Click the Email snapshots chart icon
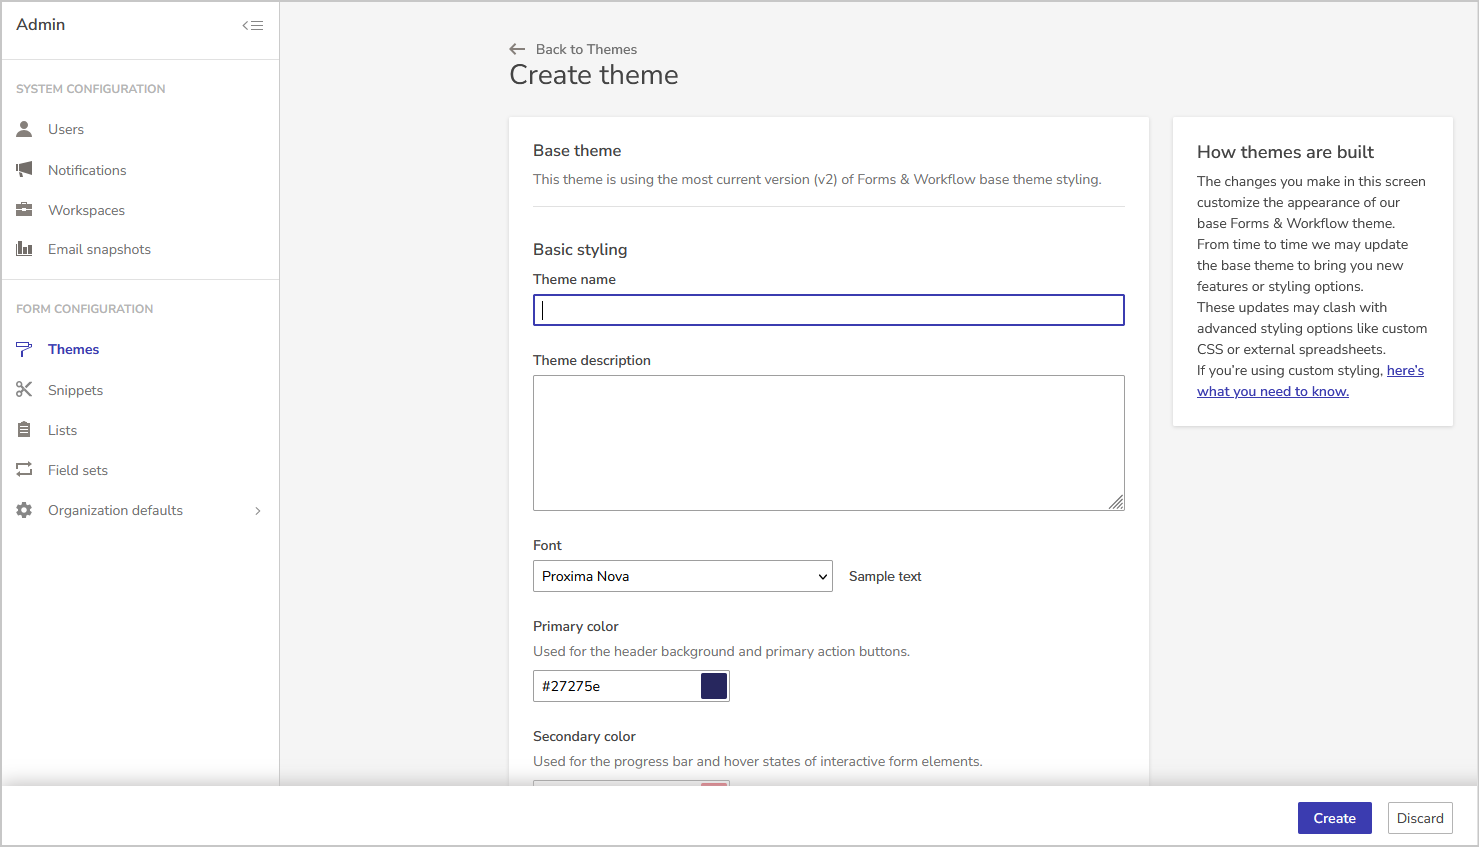 point(23,249)
